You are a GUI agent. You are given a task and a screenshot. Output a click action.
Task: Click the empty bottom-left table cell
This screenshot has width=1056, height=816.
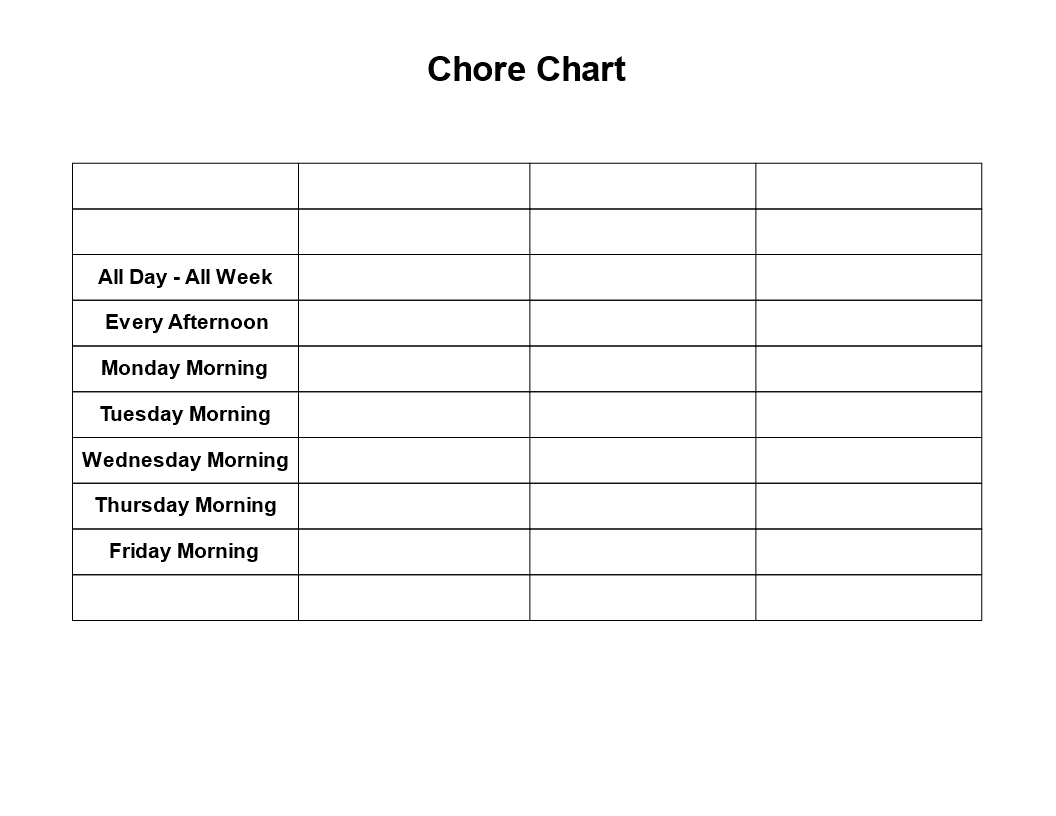tap(185, 598)
